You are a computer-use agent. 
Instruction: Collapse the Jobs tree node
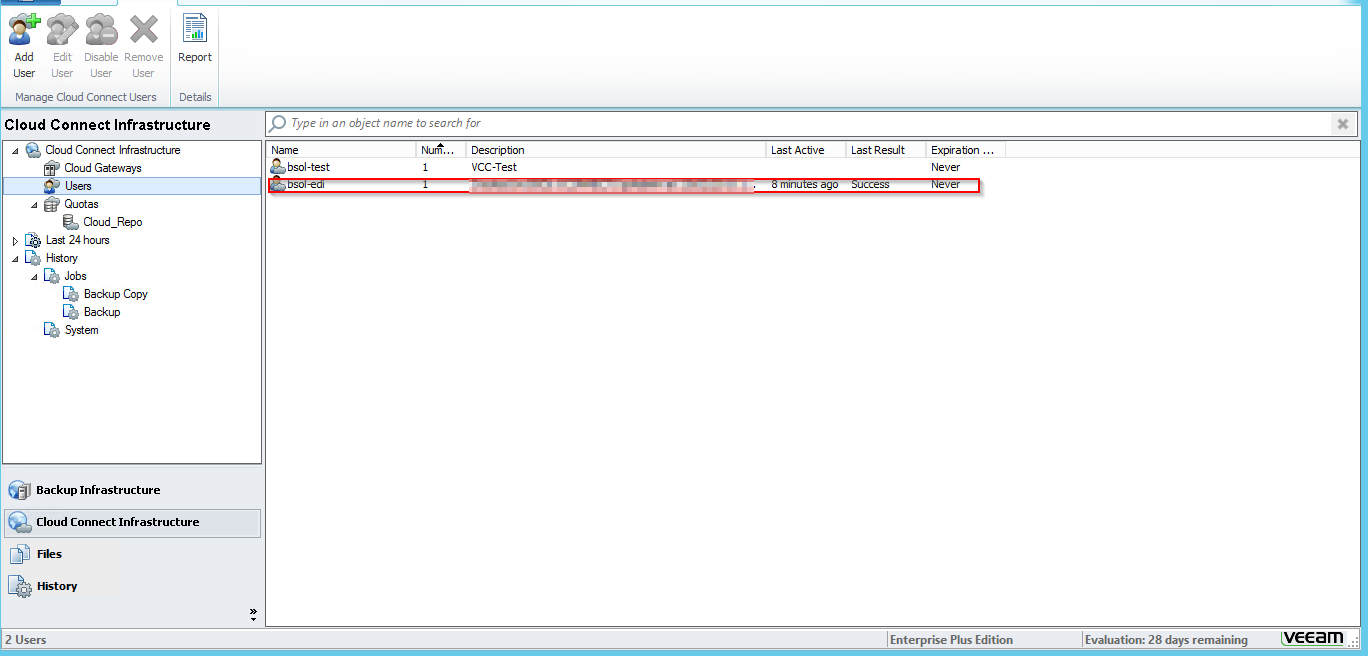tap(34, 276)
